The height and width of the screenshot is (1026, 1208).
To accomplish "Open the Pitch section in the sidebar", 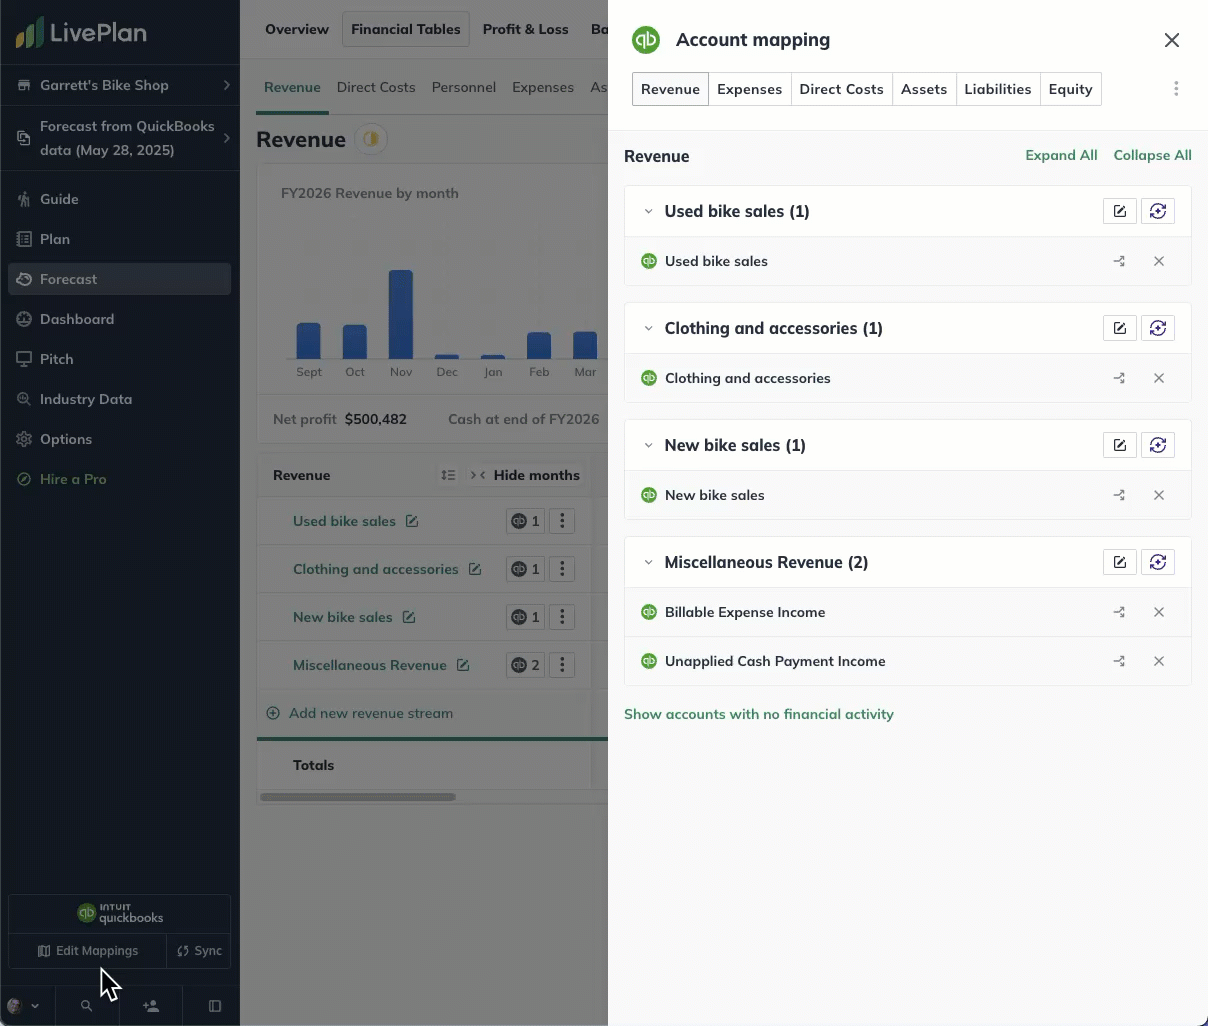I will click(x=120, y=359).
